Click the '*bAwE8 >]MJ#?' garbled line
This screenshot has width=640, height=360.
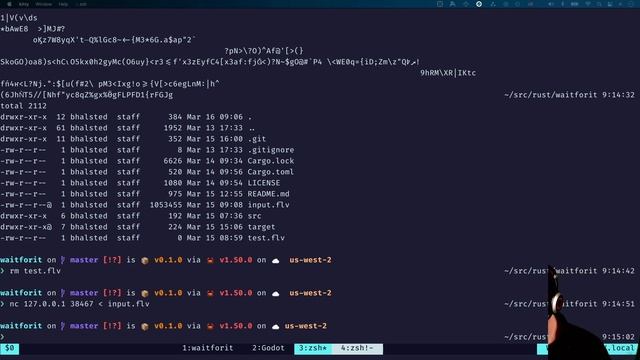pos(33,29)
